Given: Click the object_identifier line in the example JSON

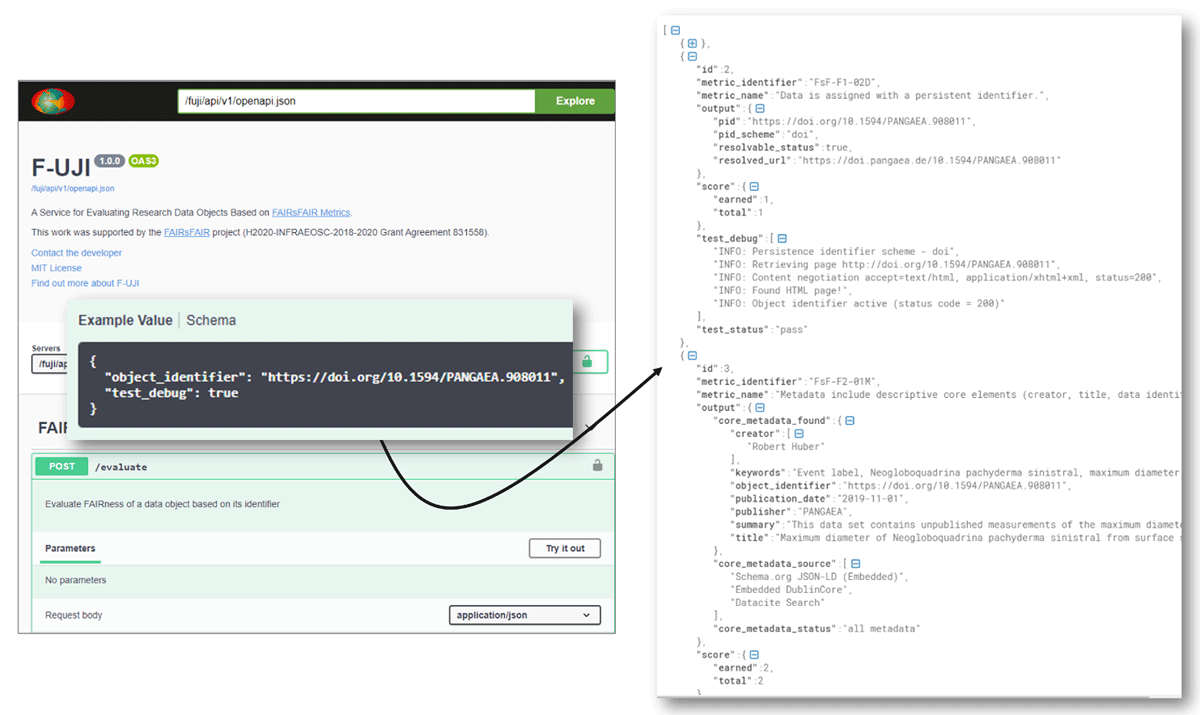Looking at the screenshot, I should pos(335,377).
